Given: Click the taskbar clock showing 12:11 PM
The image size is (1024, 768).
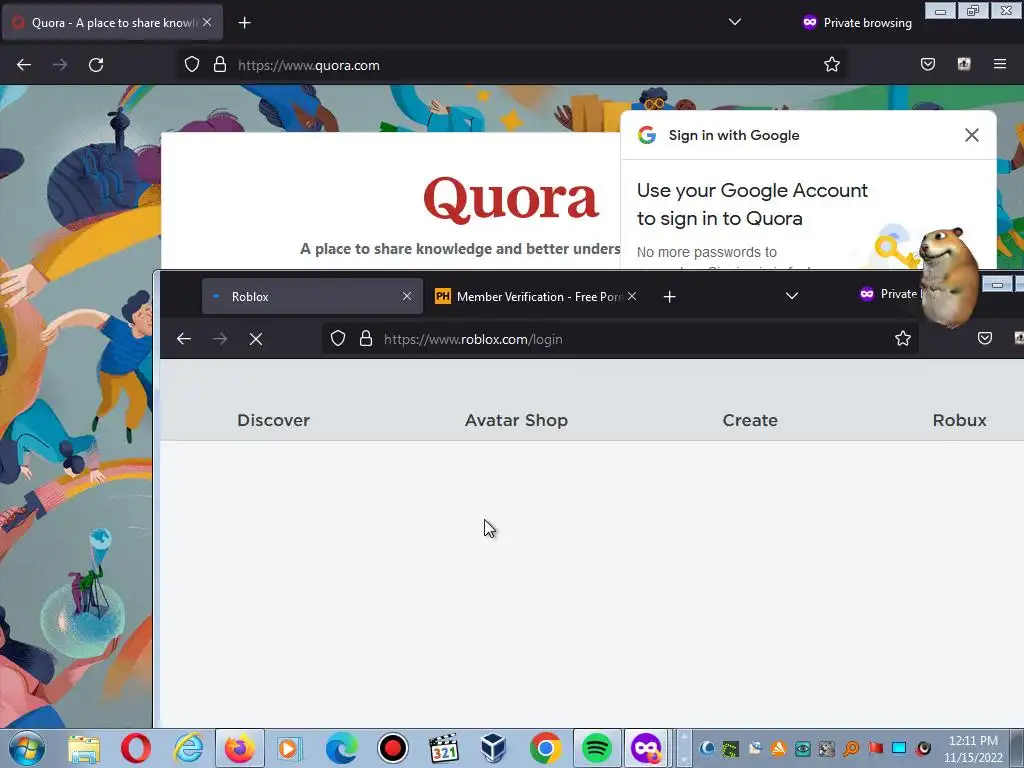Looking at the screenshot, I should click(x=973, y=749).
